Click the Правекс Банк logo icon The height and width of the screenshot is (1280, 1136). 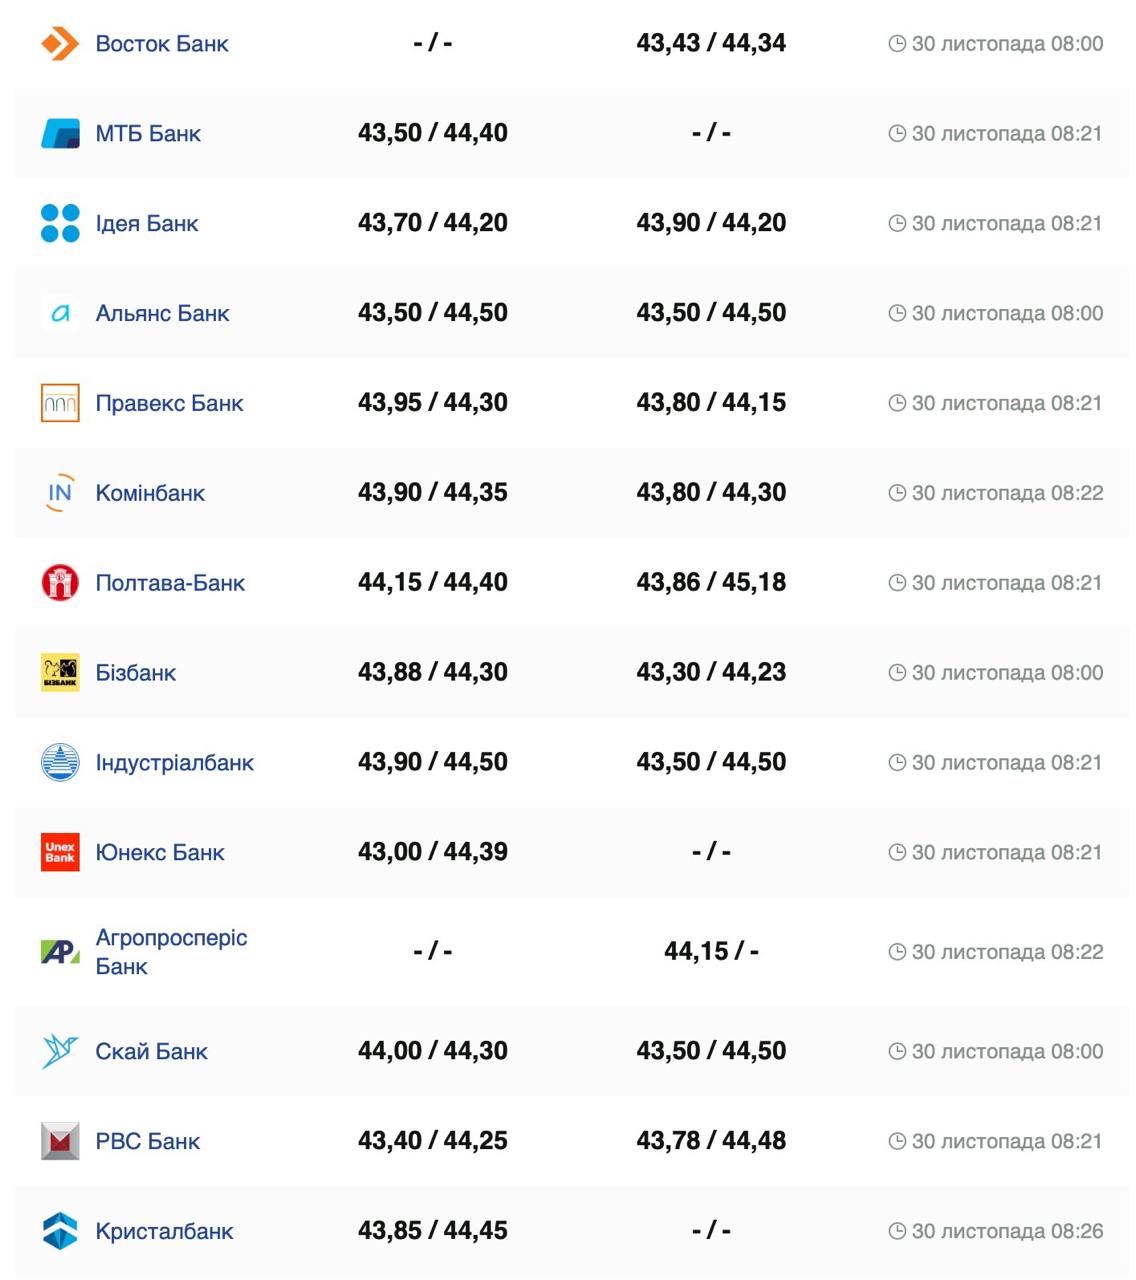[x=60, y=403]
